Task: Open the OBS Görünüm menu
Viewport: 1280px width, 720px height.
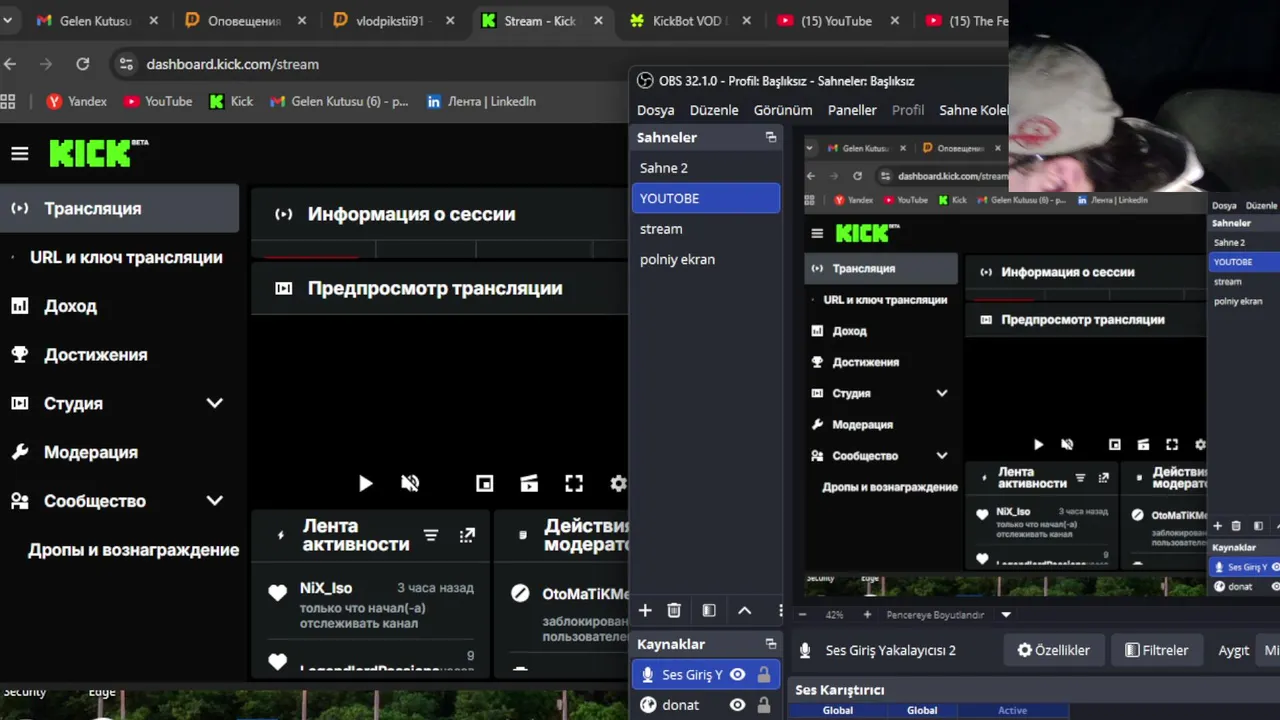Action: click(783, 110)
